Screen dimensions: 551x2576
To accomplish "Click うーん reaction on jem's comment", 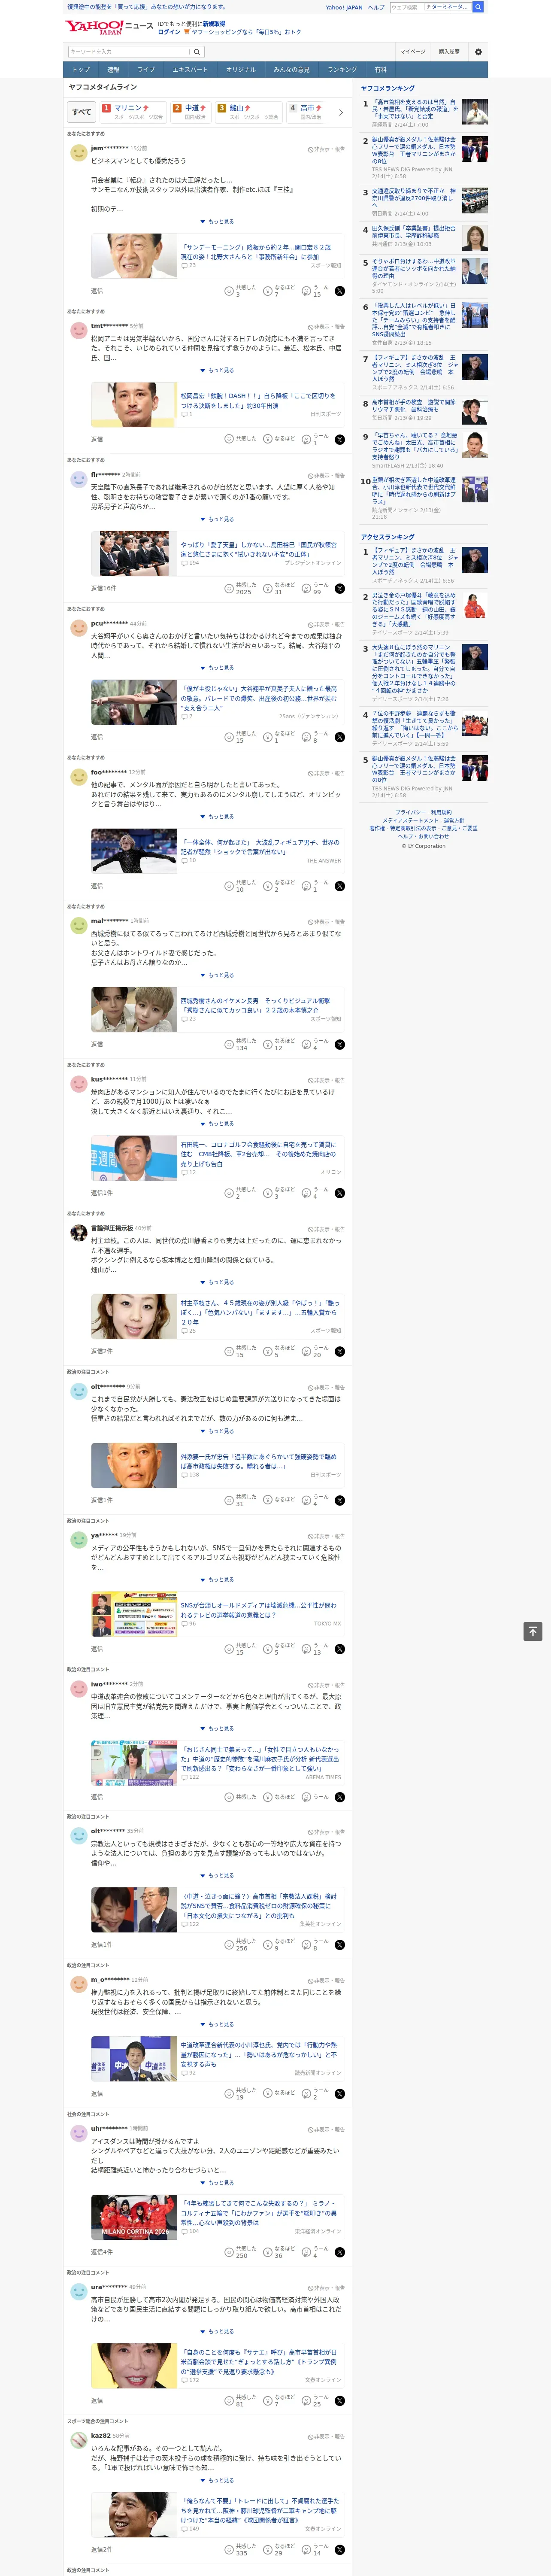I will [316, 291].
